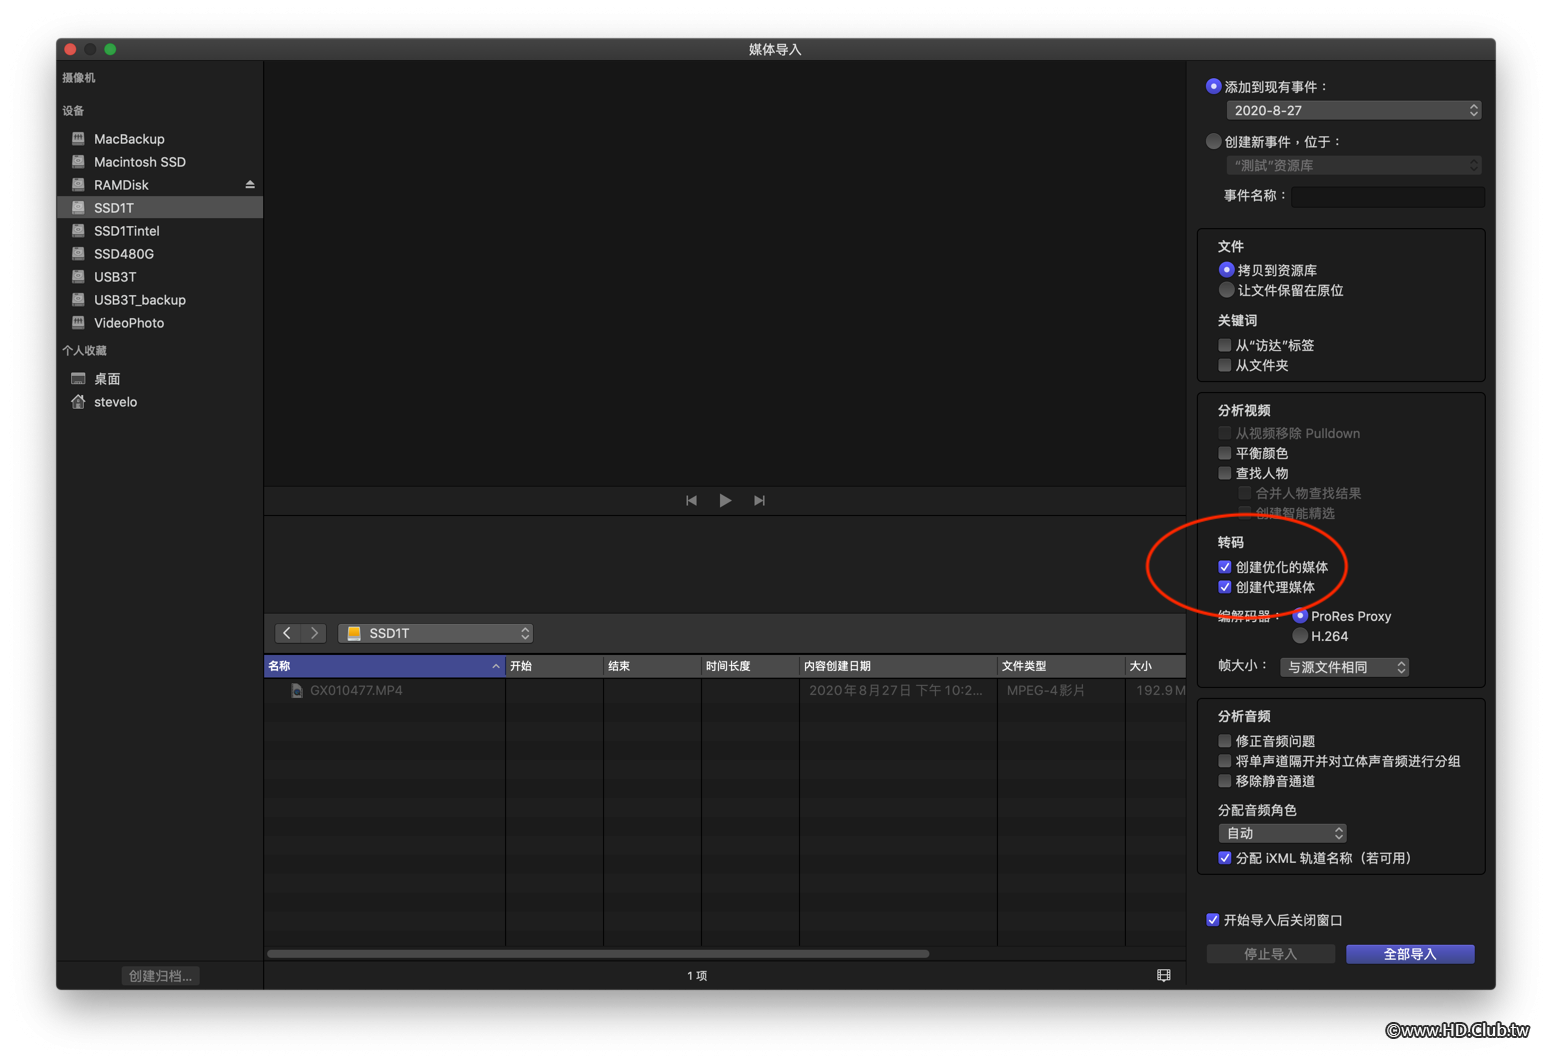Viewport: 1552px width, 1064px height.
Task: Click the USB3T drive icon
Action: coord(78,277)
